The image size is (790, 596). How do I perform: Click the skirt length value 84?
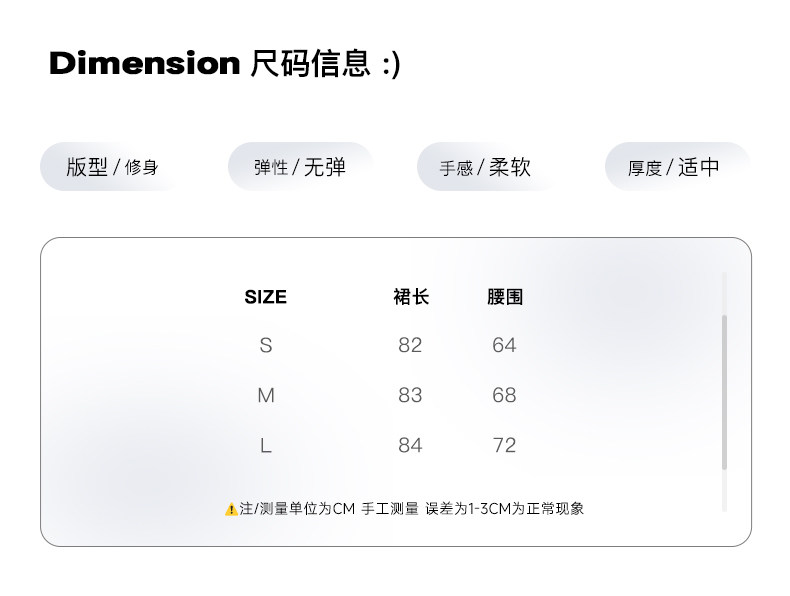410,445
